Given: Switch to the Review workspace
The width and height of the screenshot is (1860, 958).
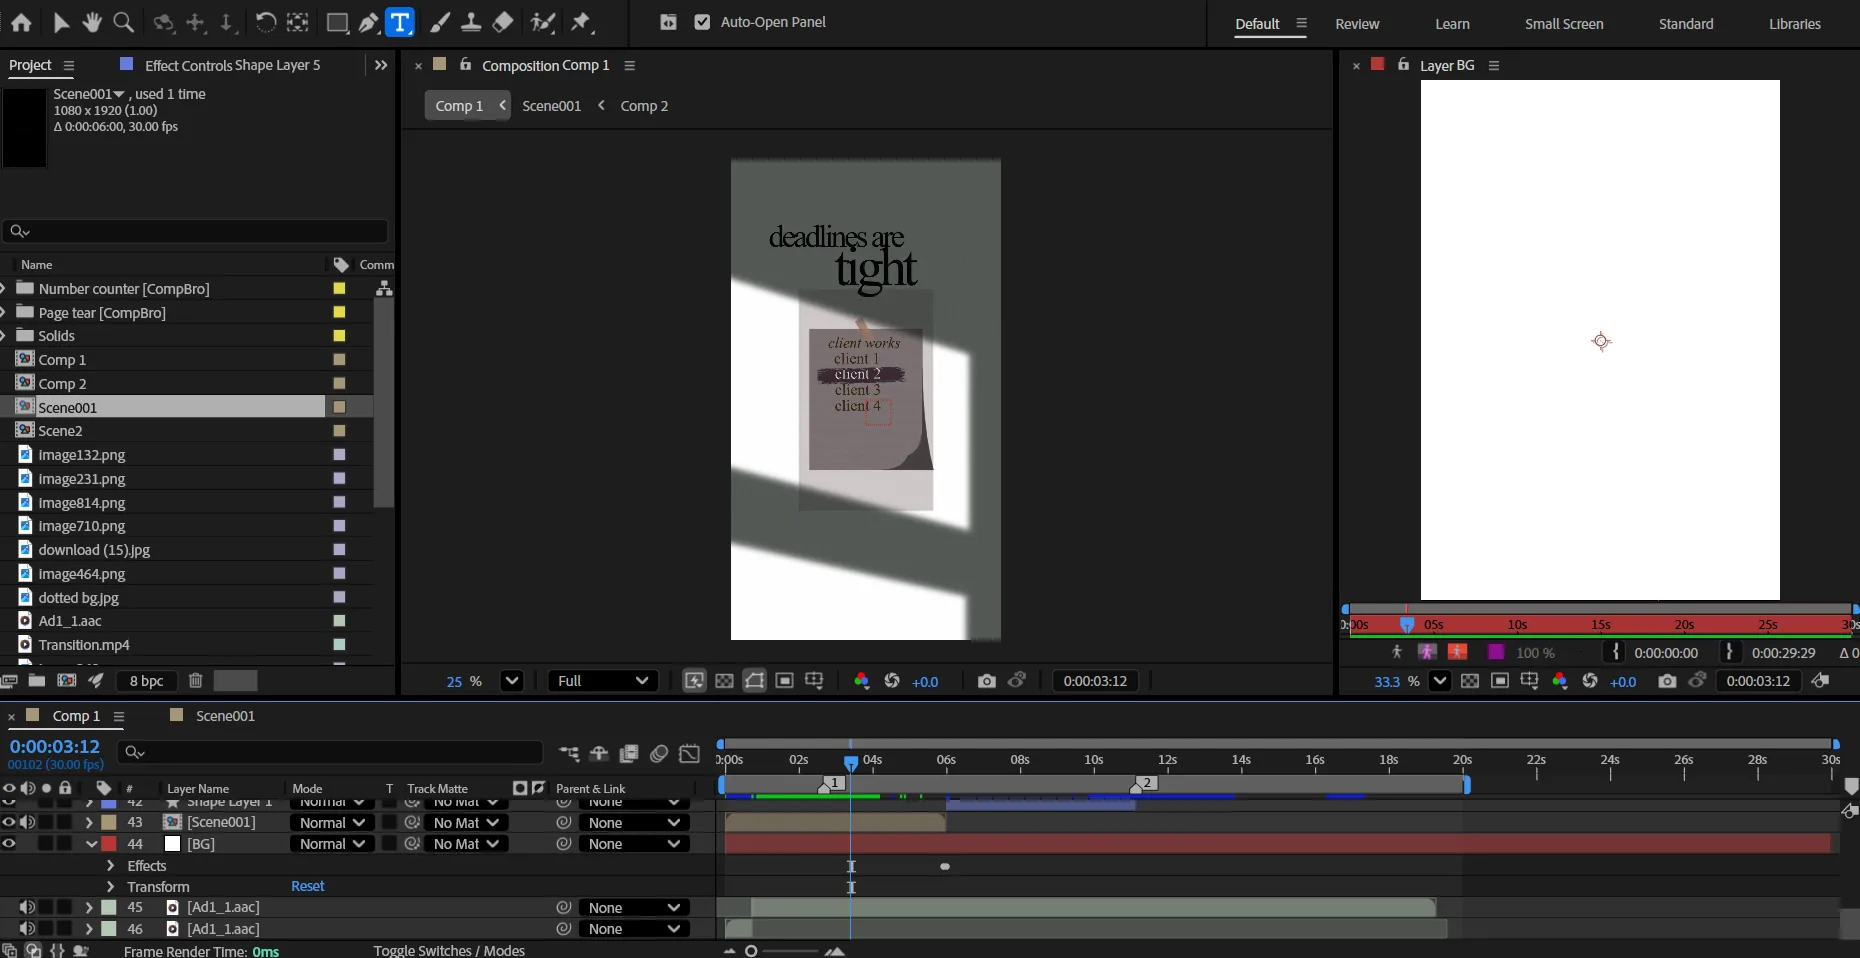Looking at the screenshot, I should (x=1356, y=24).
